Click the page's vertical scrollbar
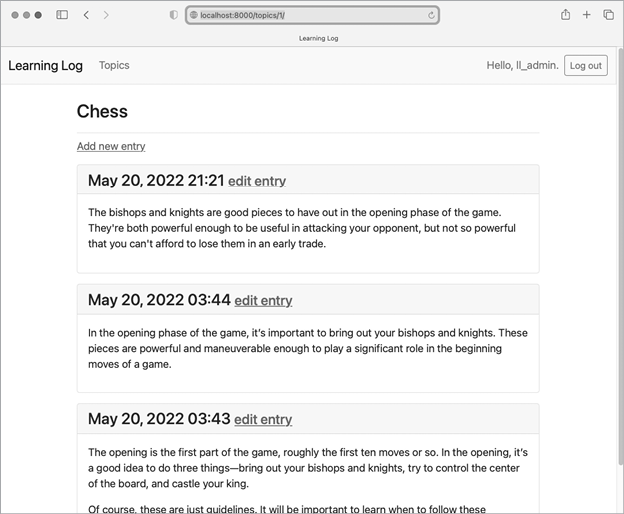The image size is (624, 514). 620,250
